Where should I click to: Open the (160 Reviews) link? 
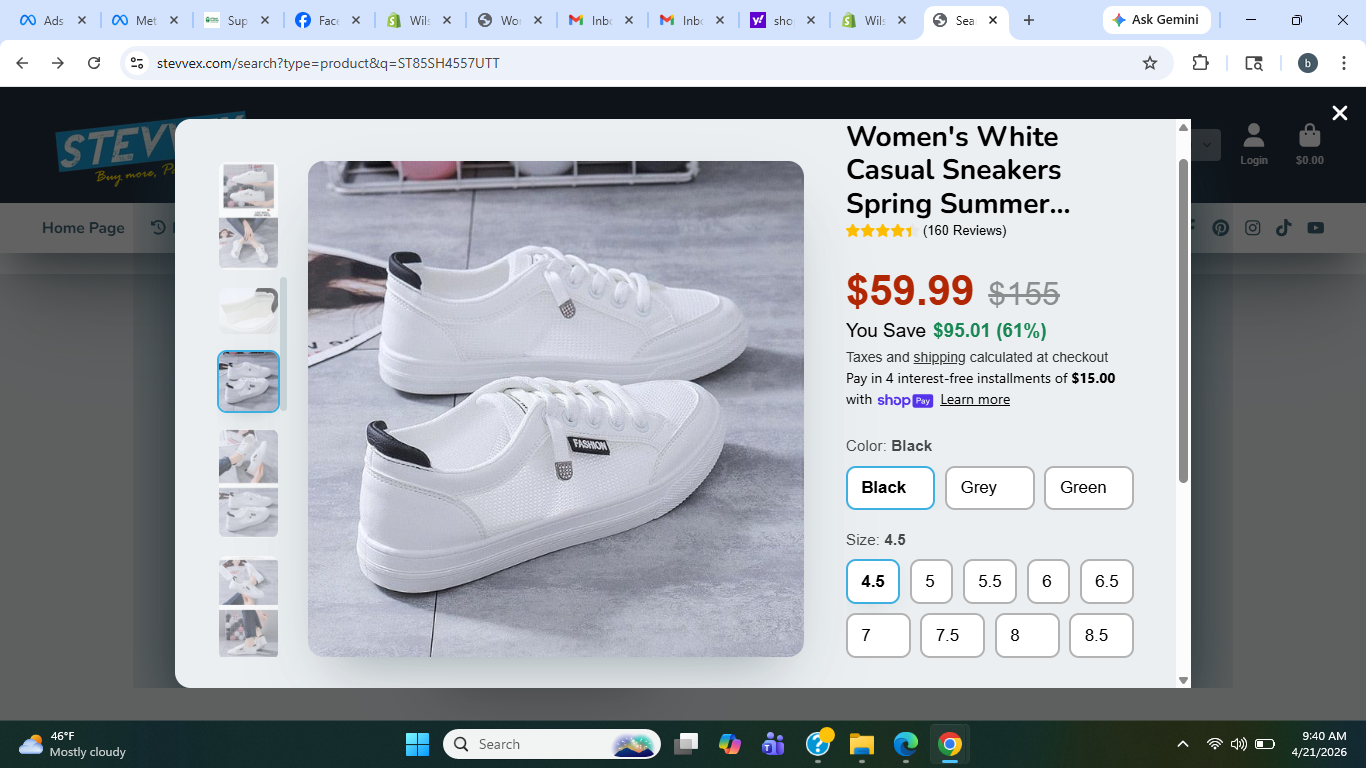point(964,231)
